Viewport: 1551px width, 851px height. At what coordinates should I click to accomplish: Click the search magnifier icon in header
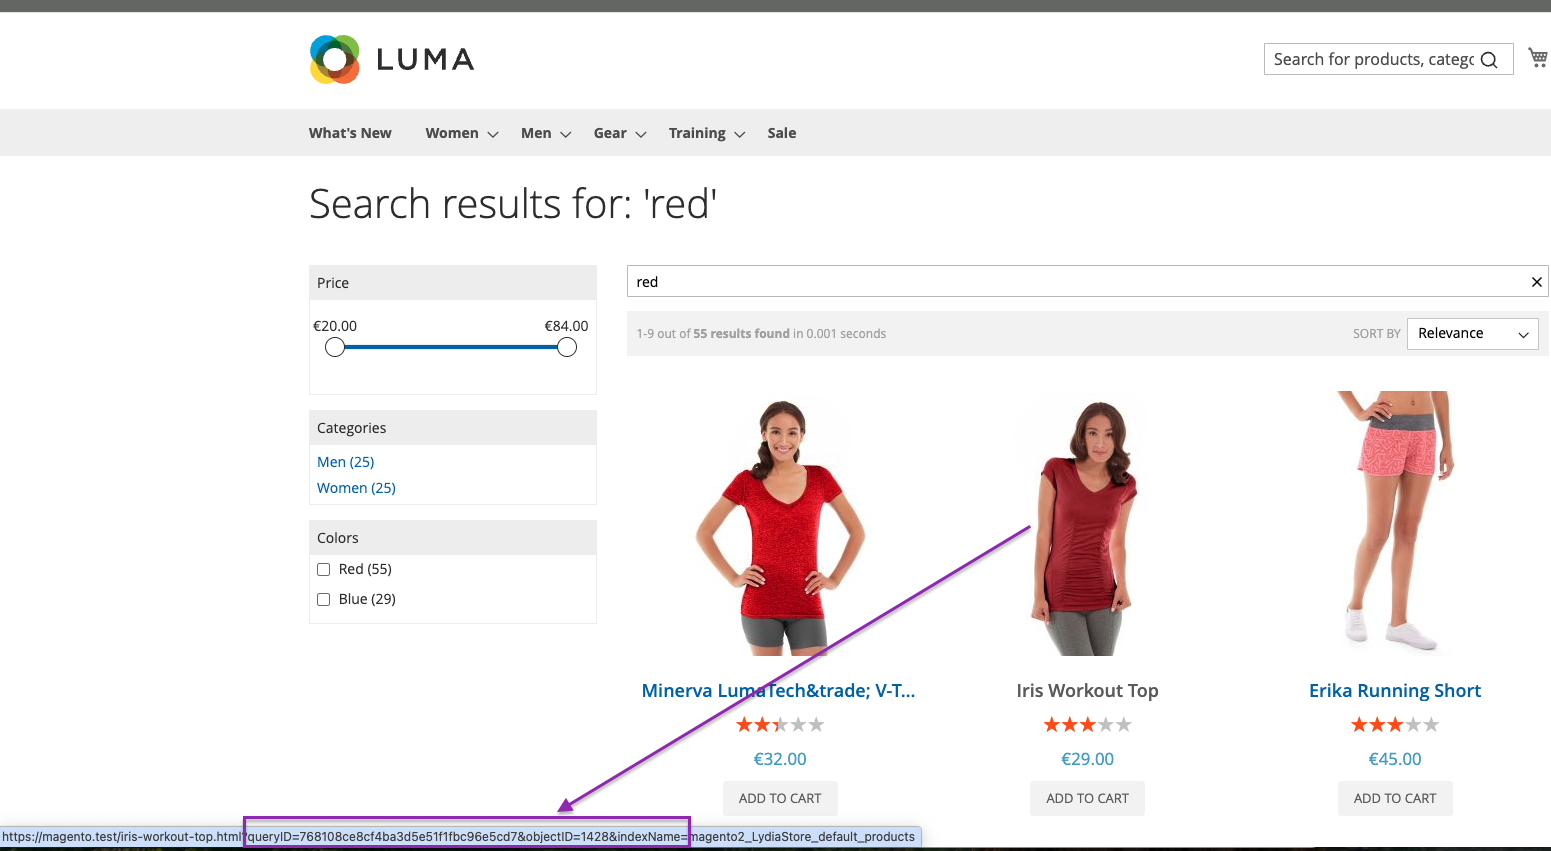coord(1489,60)
